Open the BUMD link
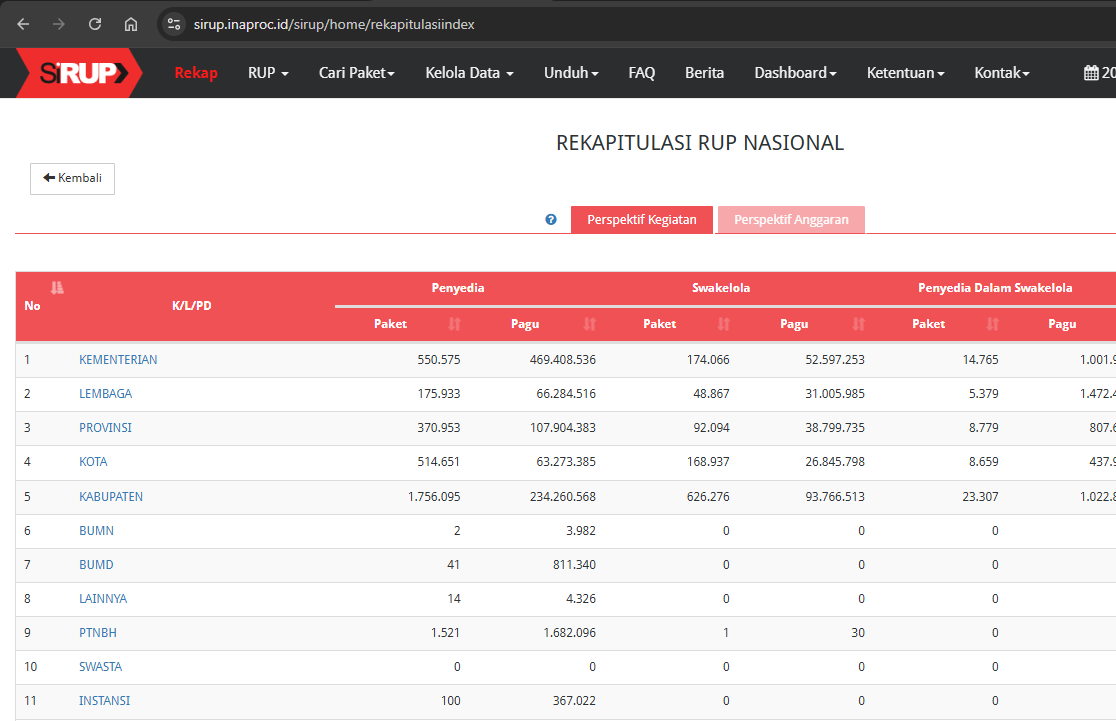 click(96, 564)
